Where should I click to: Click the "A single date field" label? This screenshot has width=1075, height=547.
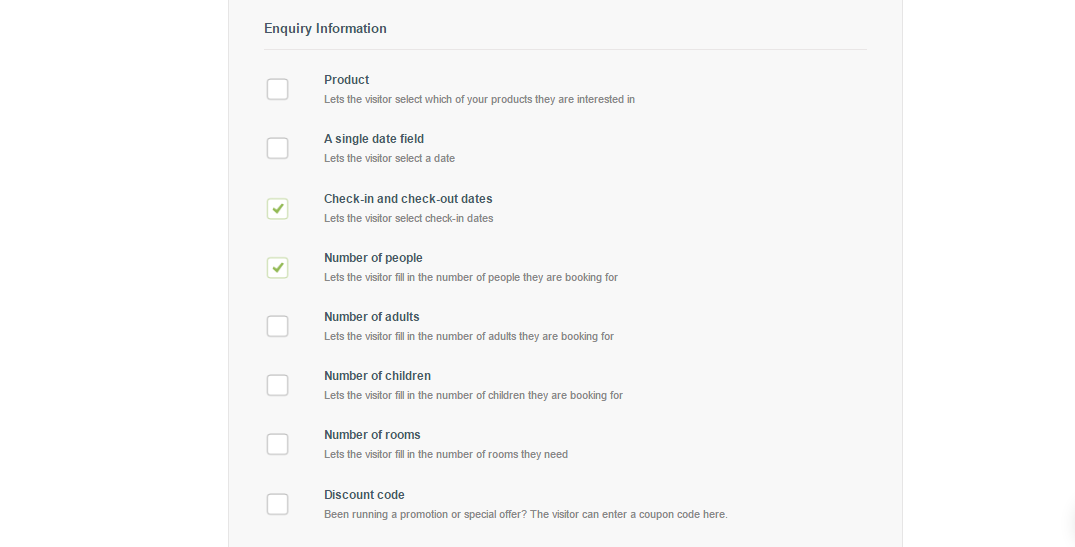pos(374,139)
